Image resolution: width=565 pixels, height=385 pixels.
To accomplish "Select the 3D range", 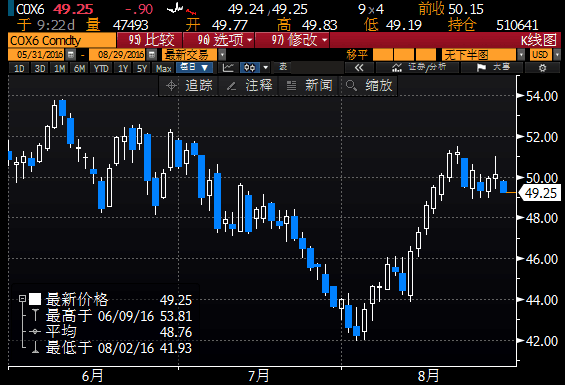I will coord(40,68).
